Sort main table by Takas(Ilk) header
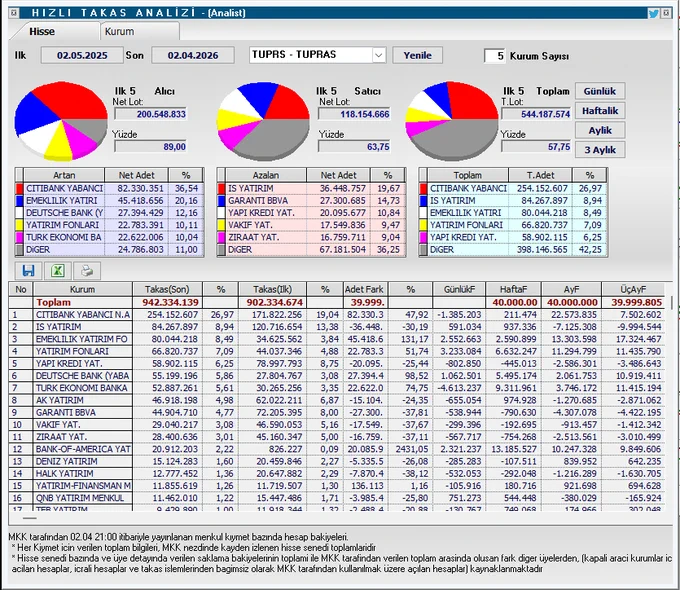680x590 pixels. 272,289
